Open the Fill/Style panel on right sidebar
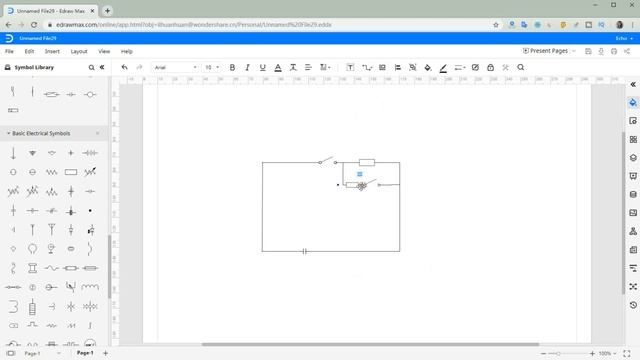The image size is (640, 360). tap(633, 102)
